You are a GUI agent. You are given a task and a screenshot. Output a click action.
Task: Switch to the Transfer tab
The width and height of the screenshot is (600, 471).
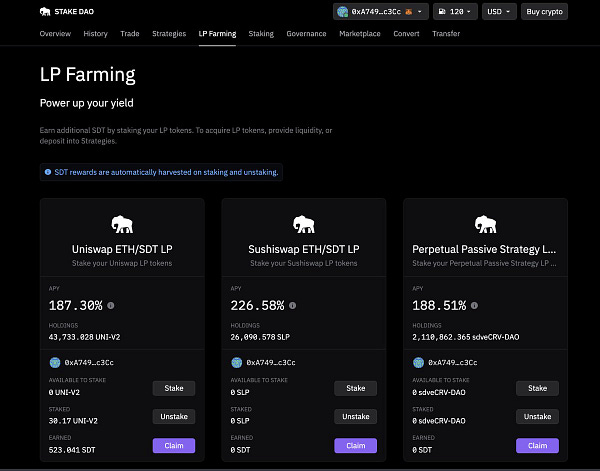pos(446,34)
